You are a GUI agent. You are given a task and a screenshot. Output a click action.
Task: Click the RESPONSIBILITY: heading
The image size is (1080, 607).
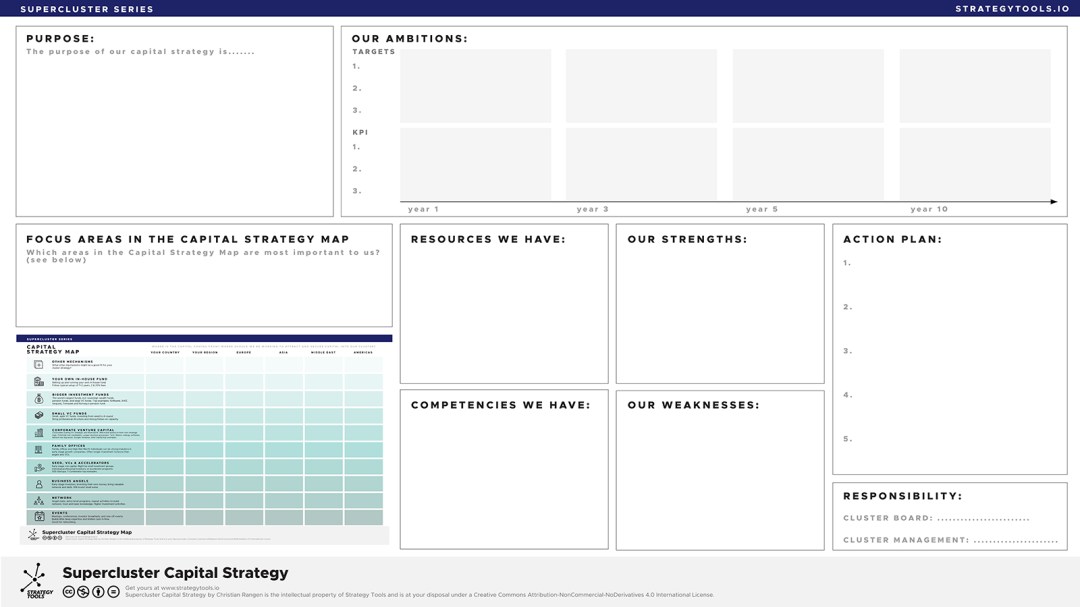click(x=903, y=496)
